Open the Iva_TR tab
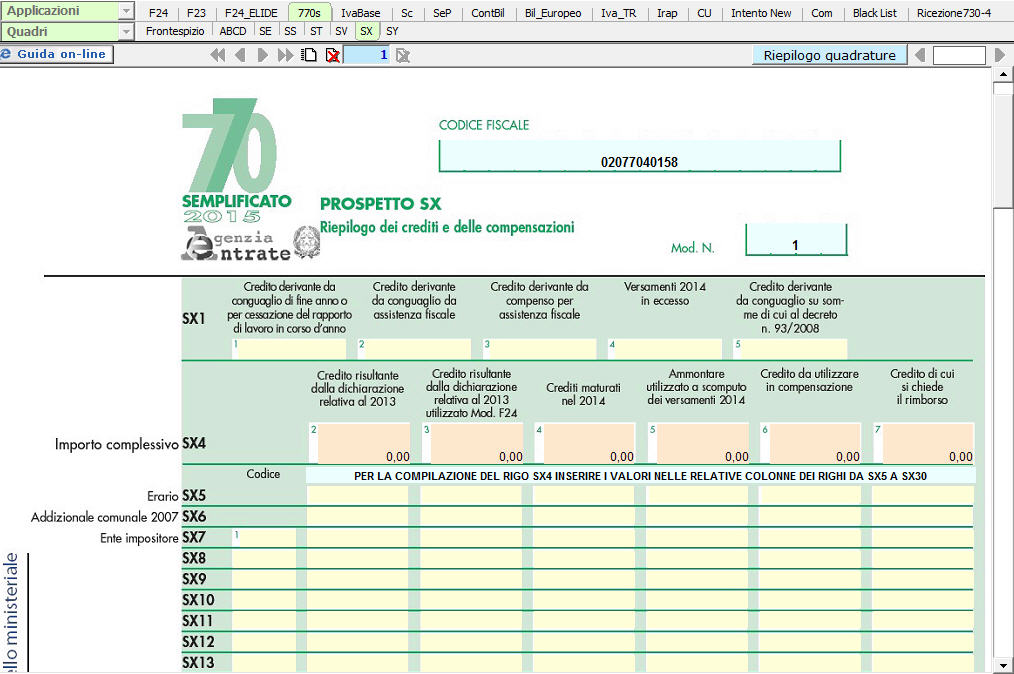Screen dimensions: 1014x674 tap(618, 13)
